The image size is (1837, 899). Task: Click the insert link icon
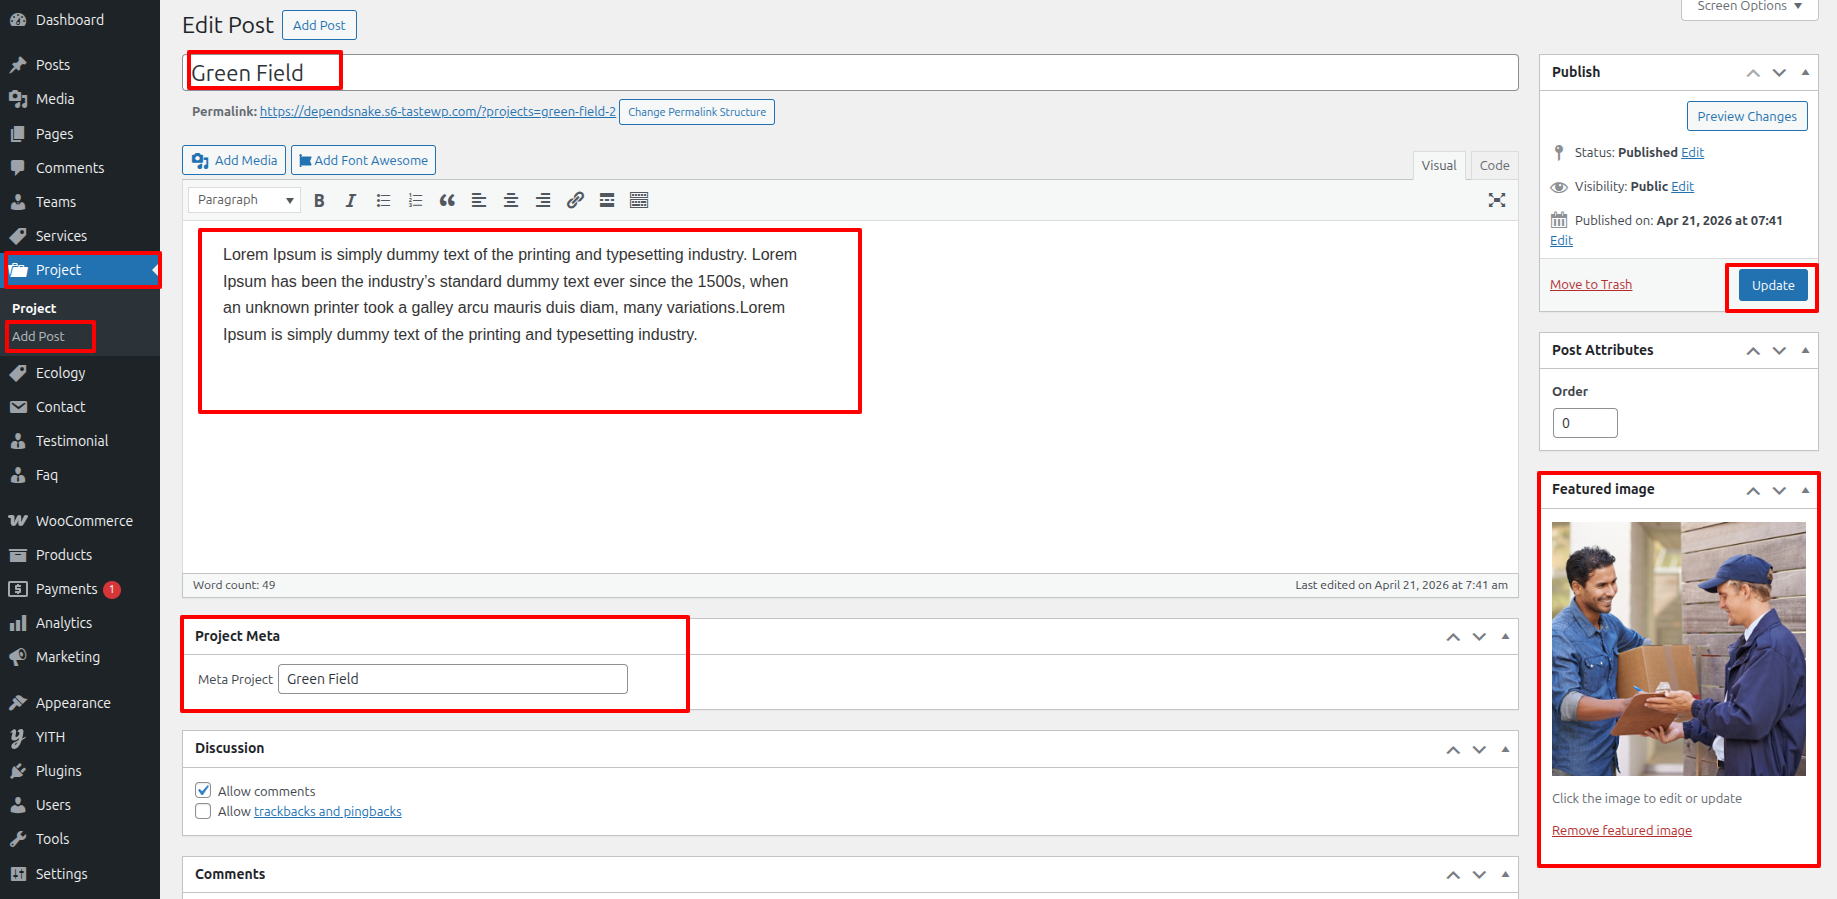pyautogui.click(x=575, y=201)
